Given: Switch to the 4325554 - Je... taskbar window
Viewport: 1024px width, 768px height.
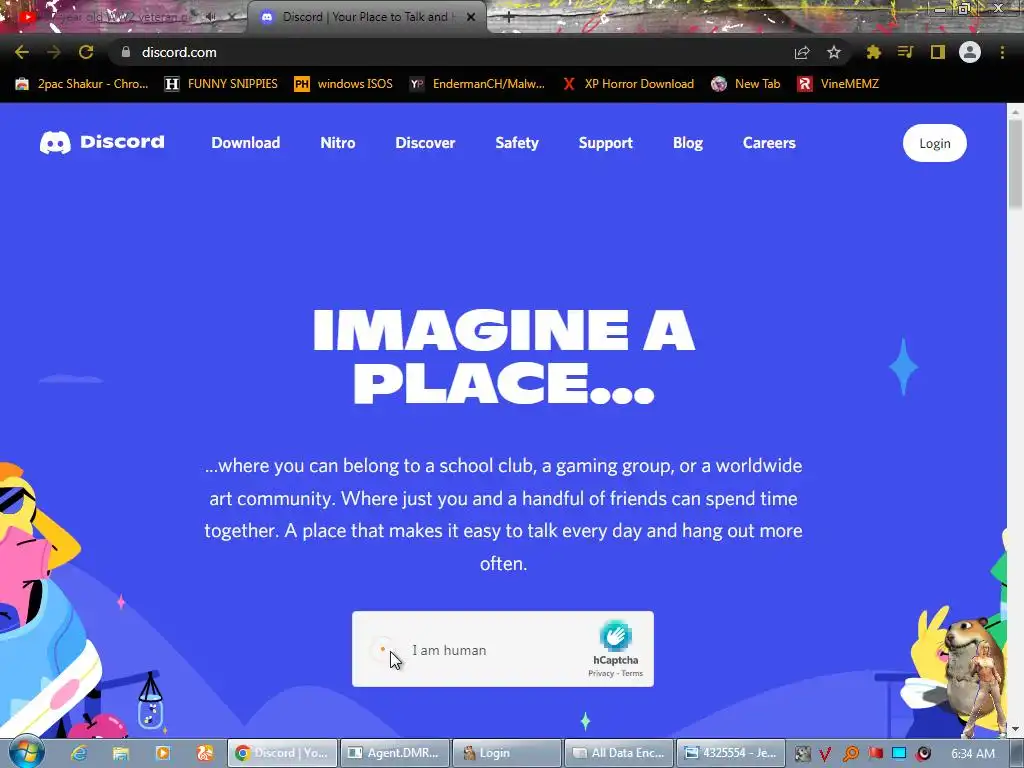Looking at the screenshot, I should tap(731, 753).
